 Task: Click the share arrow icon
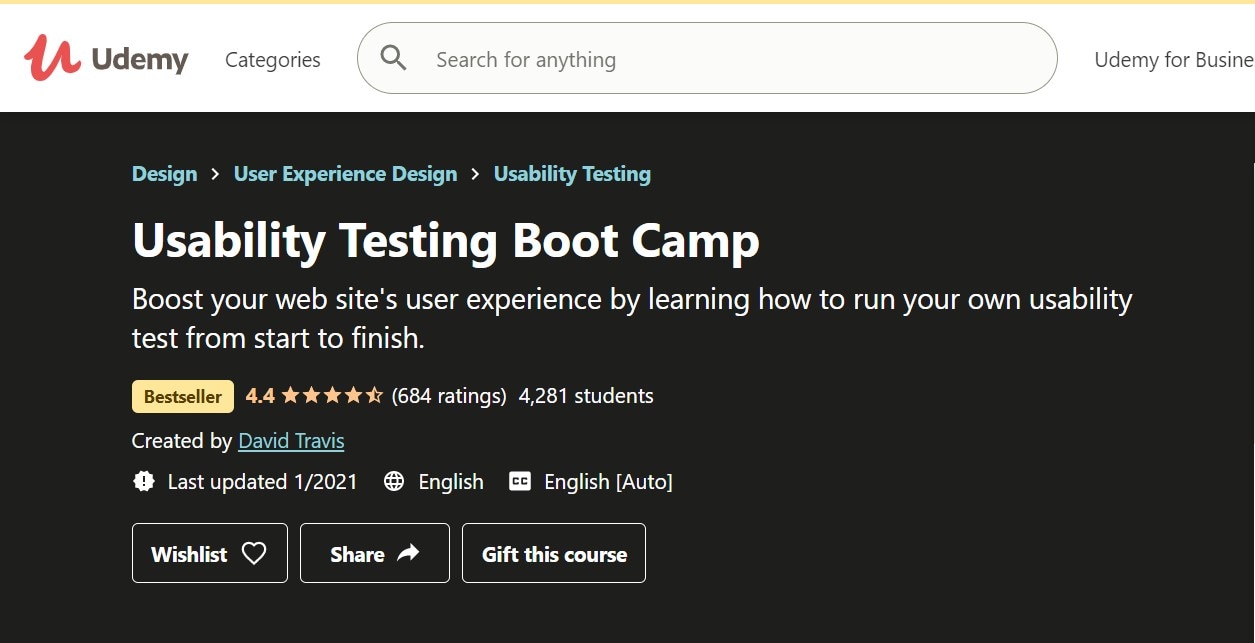[x=408, y=553]
